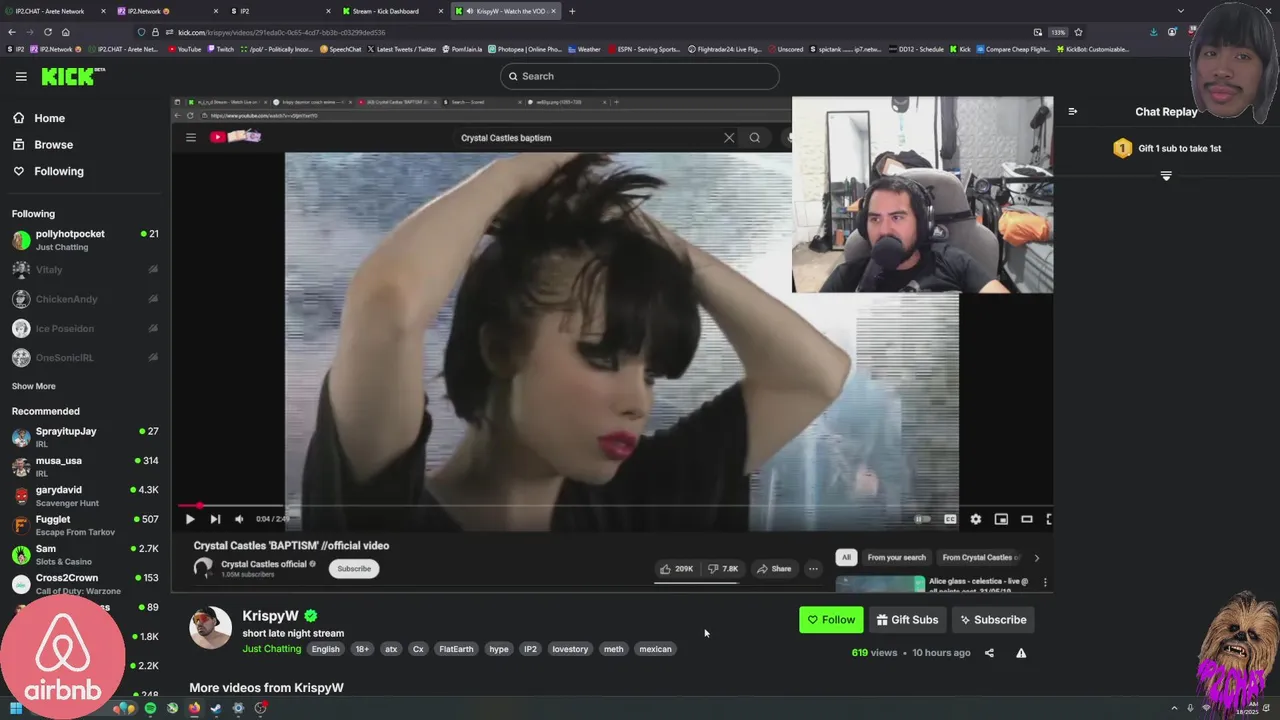Image resolution: width=1280 pixels, height=720 pixels.
Task: Reload the current page
Action: (47, 32)
